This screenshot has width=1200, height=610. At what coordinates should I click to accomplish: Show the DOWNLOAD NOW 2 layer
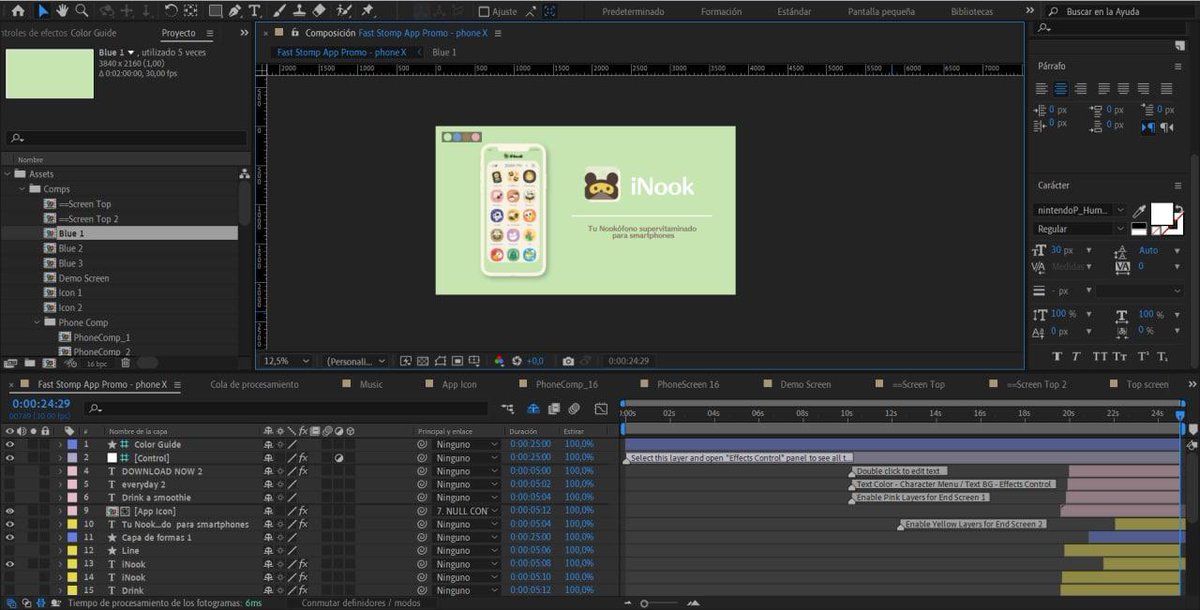tap(10, 471)
